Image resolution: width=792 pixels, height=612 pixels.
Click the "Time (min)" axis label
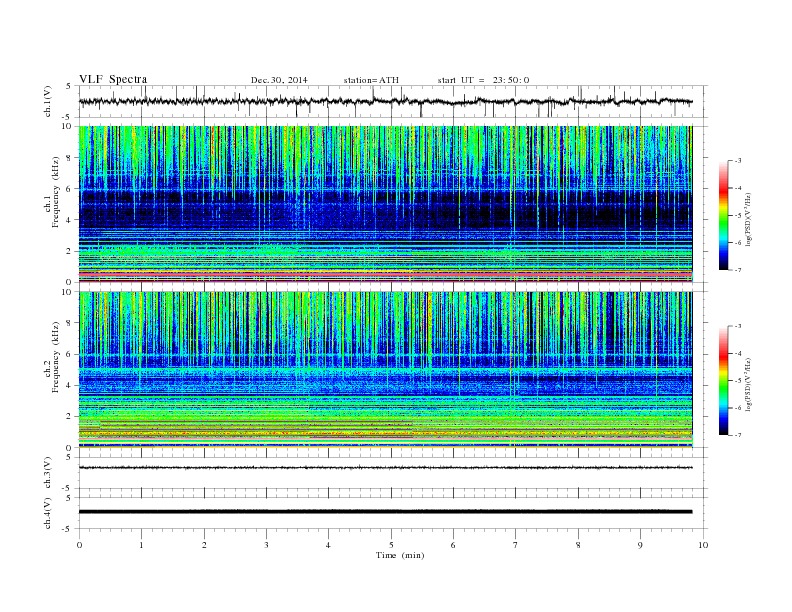tap(400, 555)
